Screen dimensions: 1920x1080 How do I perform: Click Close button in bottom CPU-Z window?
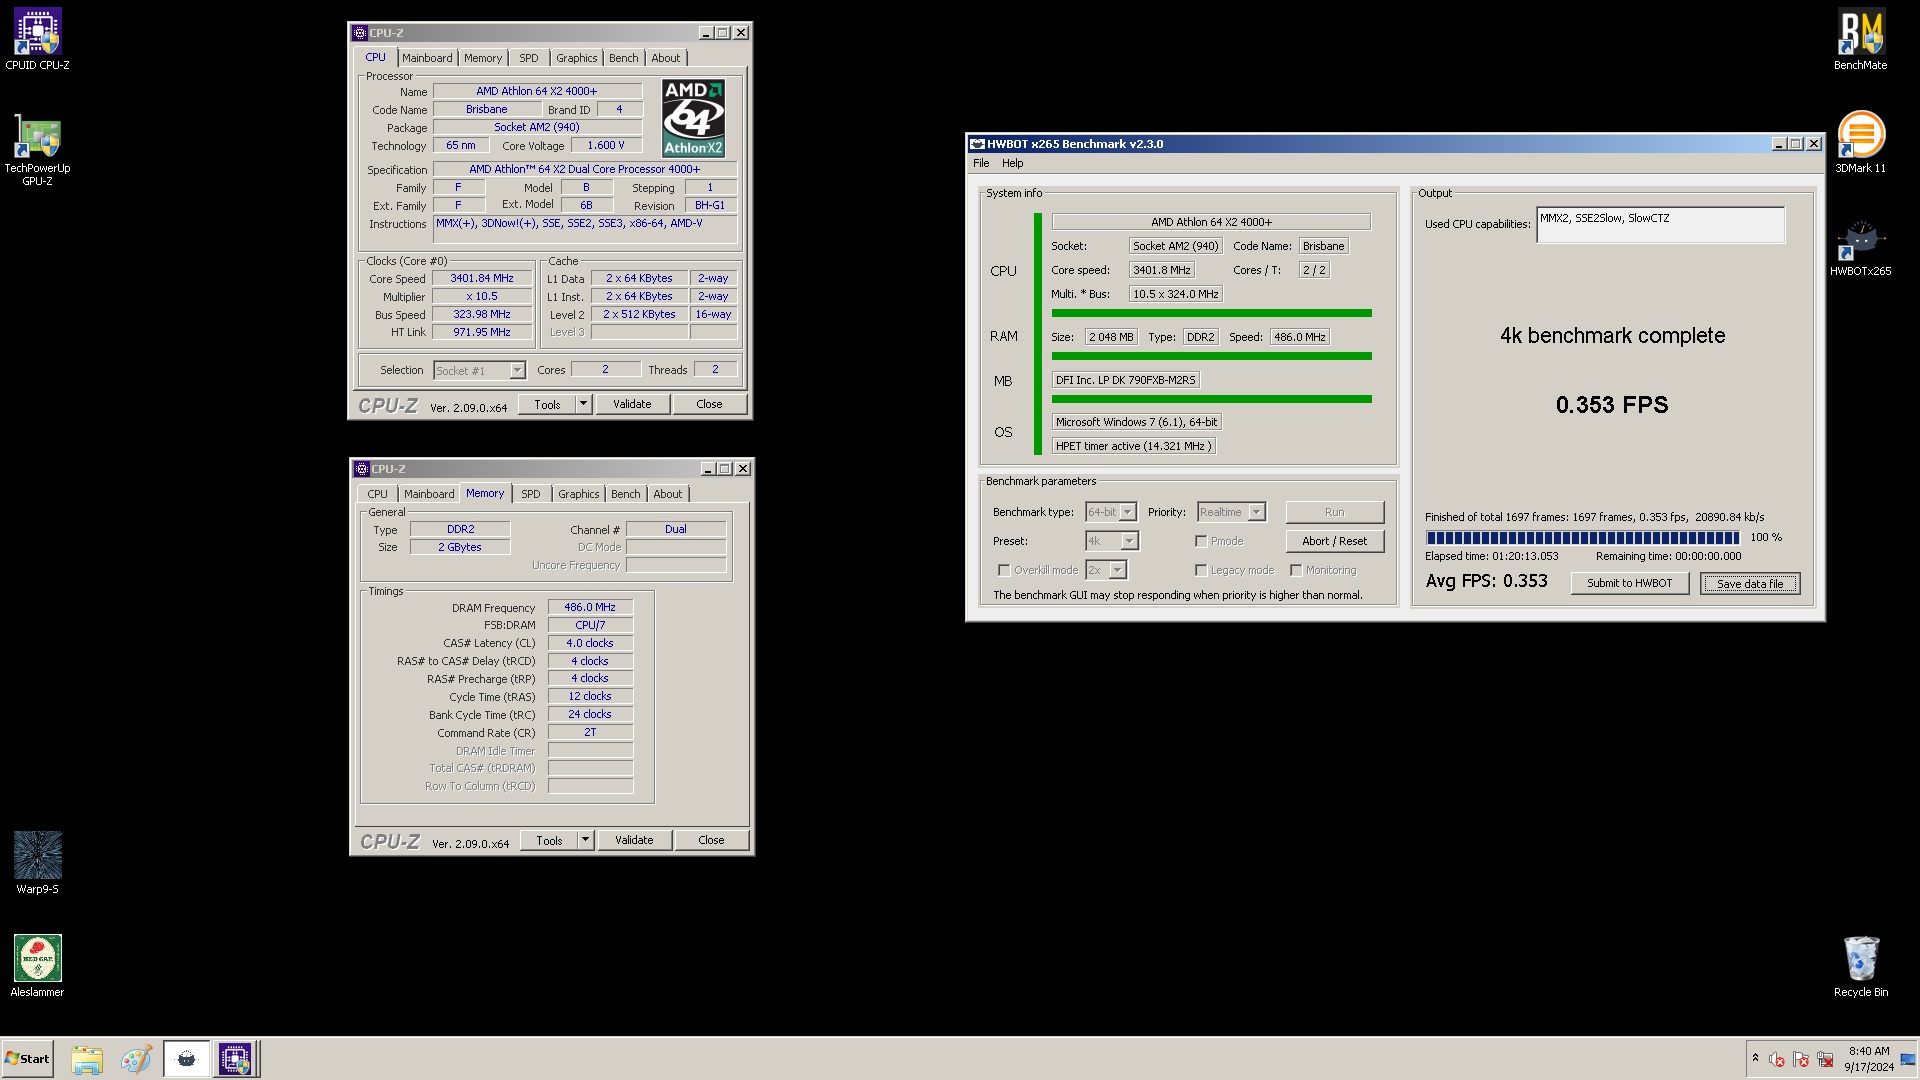point(711,840)
